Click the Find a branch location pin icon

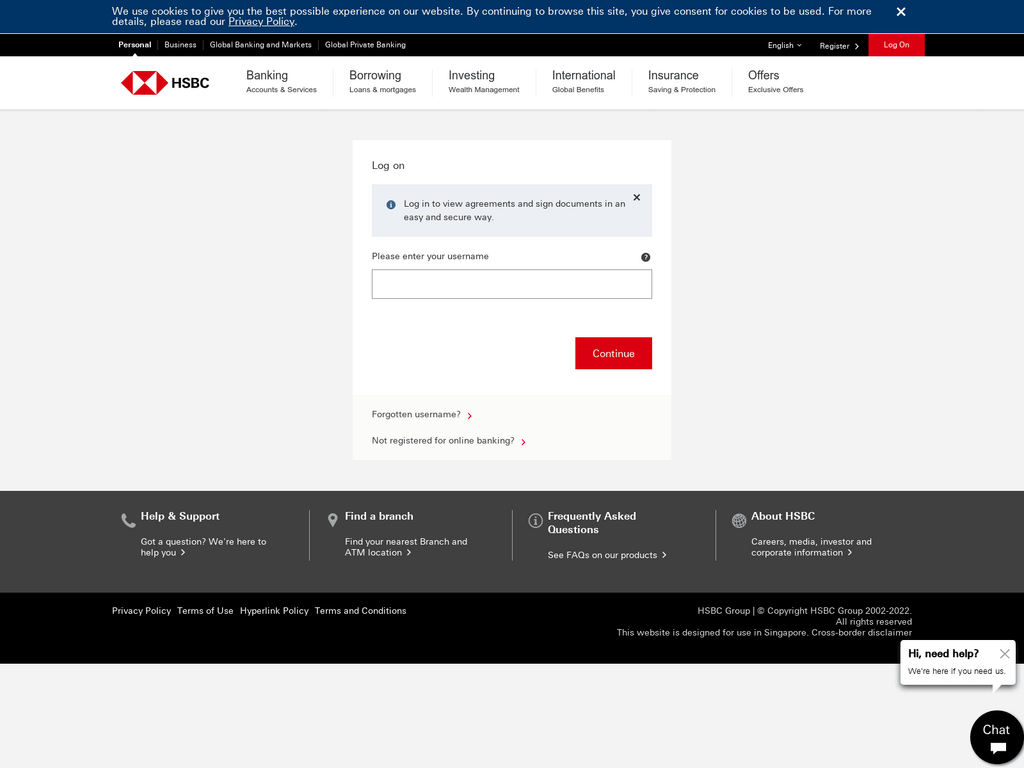point(333,520)
